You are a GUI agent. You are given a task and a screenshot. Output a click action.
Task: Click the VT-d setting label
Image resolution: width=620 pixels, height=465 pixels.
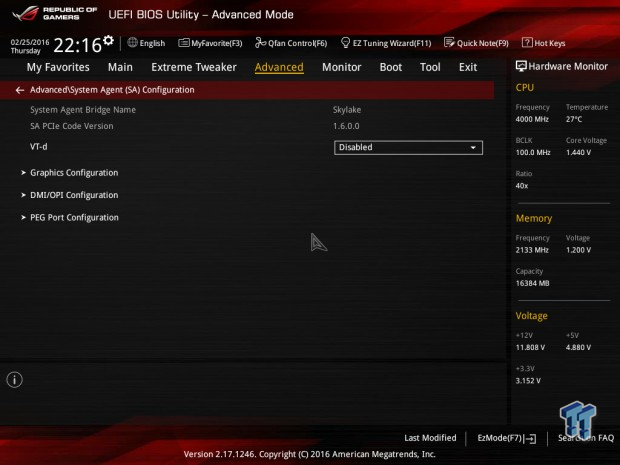39,147
